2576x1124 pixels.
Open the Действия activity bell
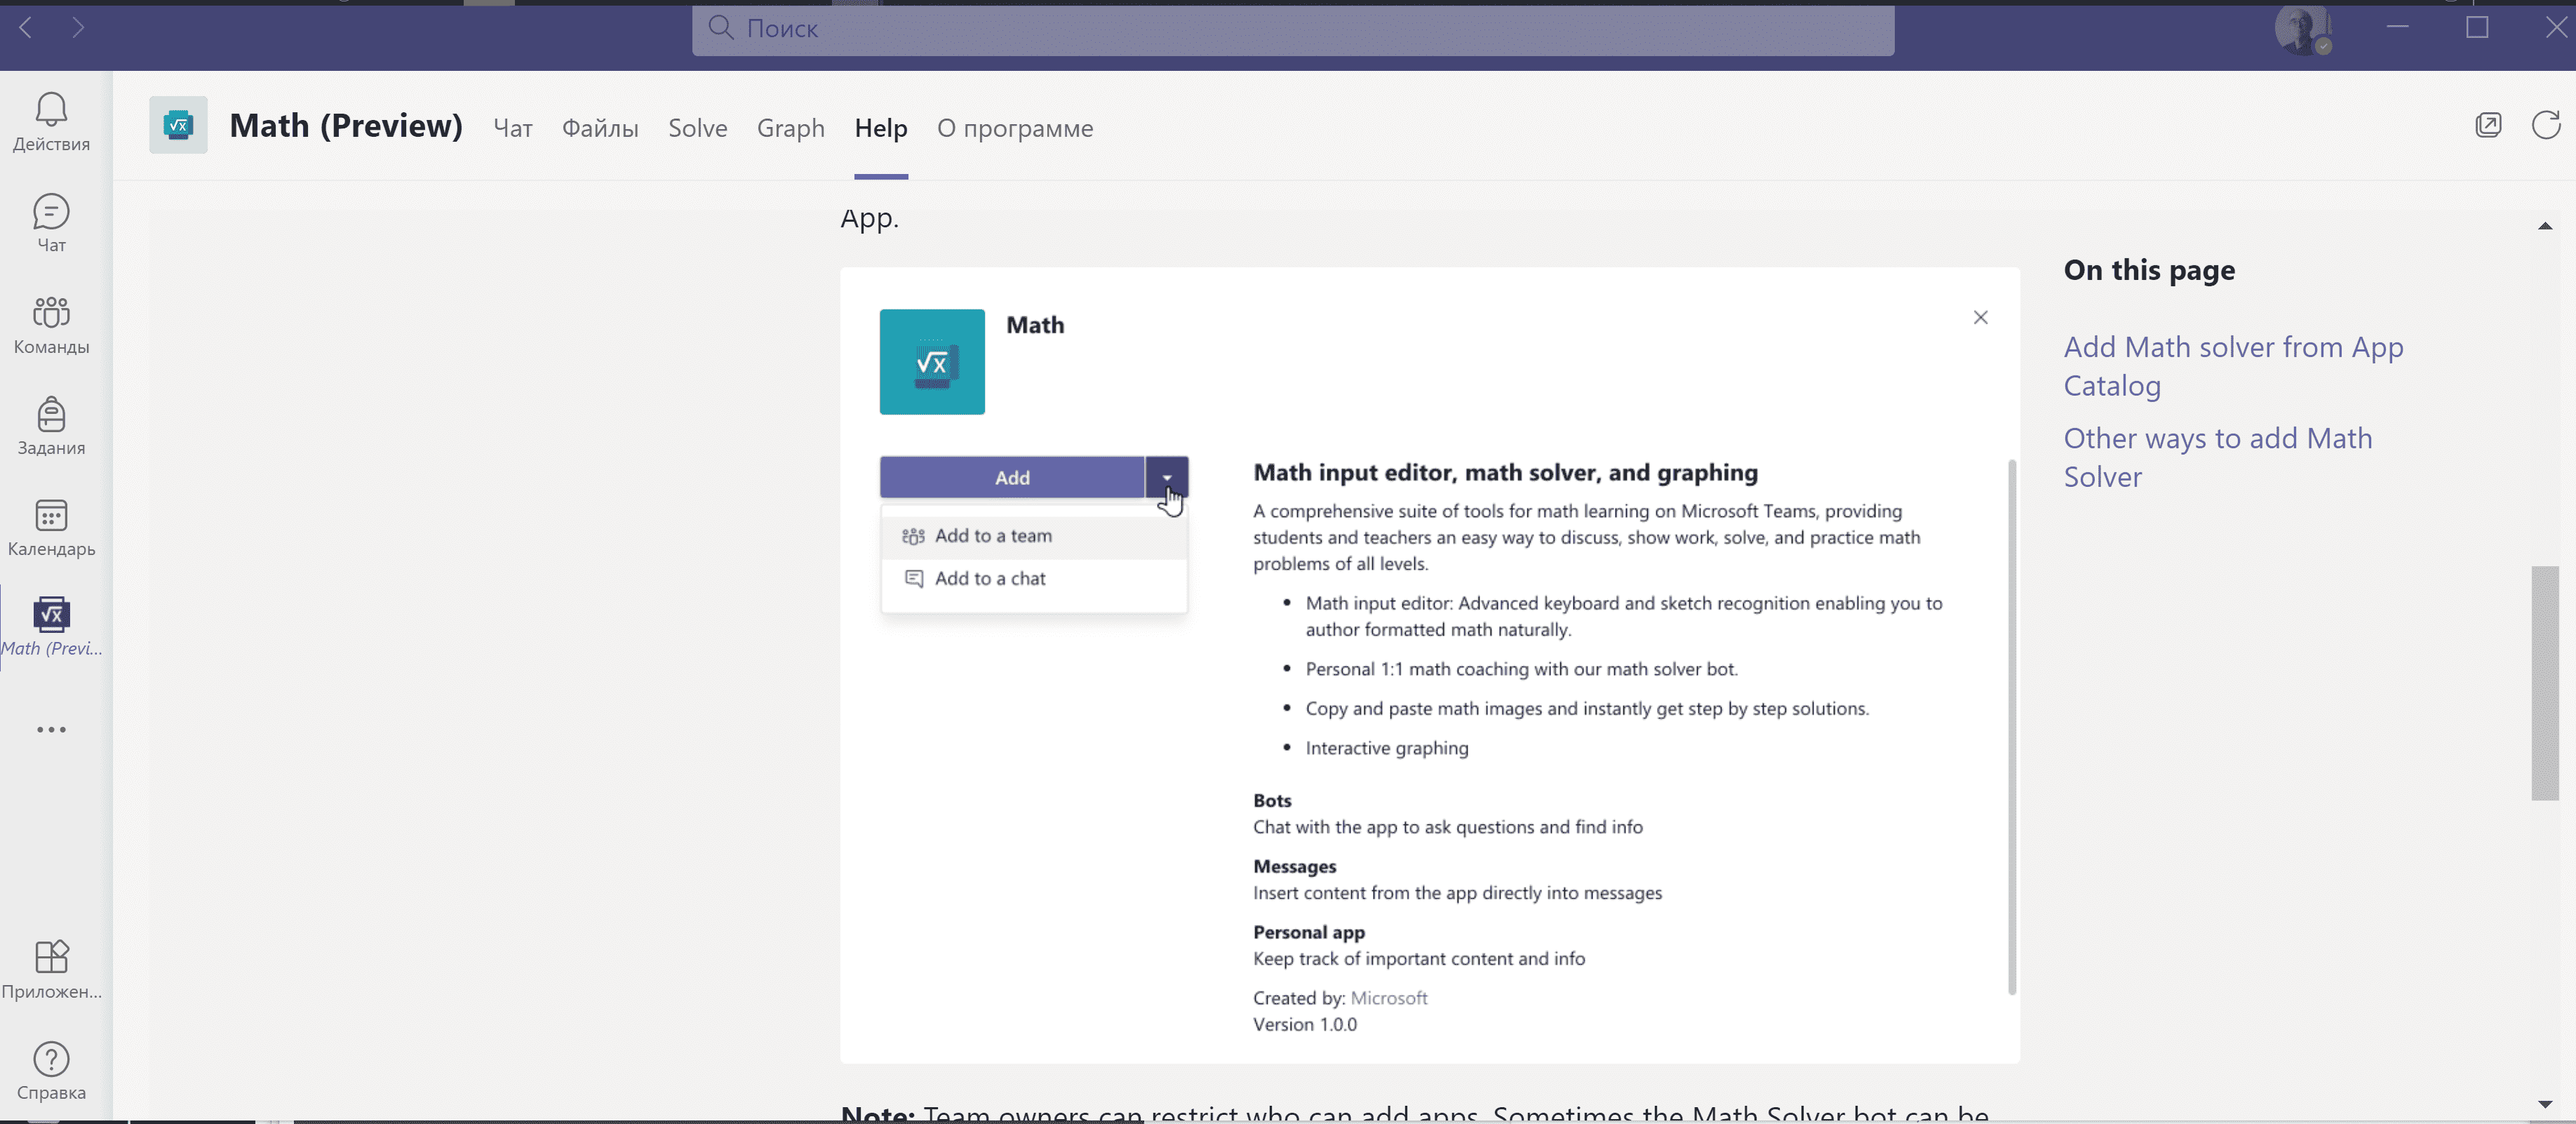pyautogui.click(x=51, y=122)
